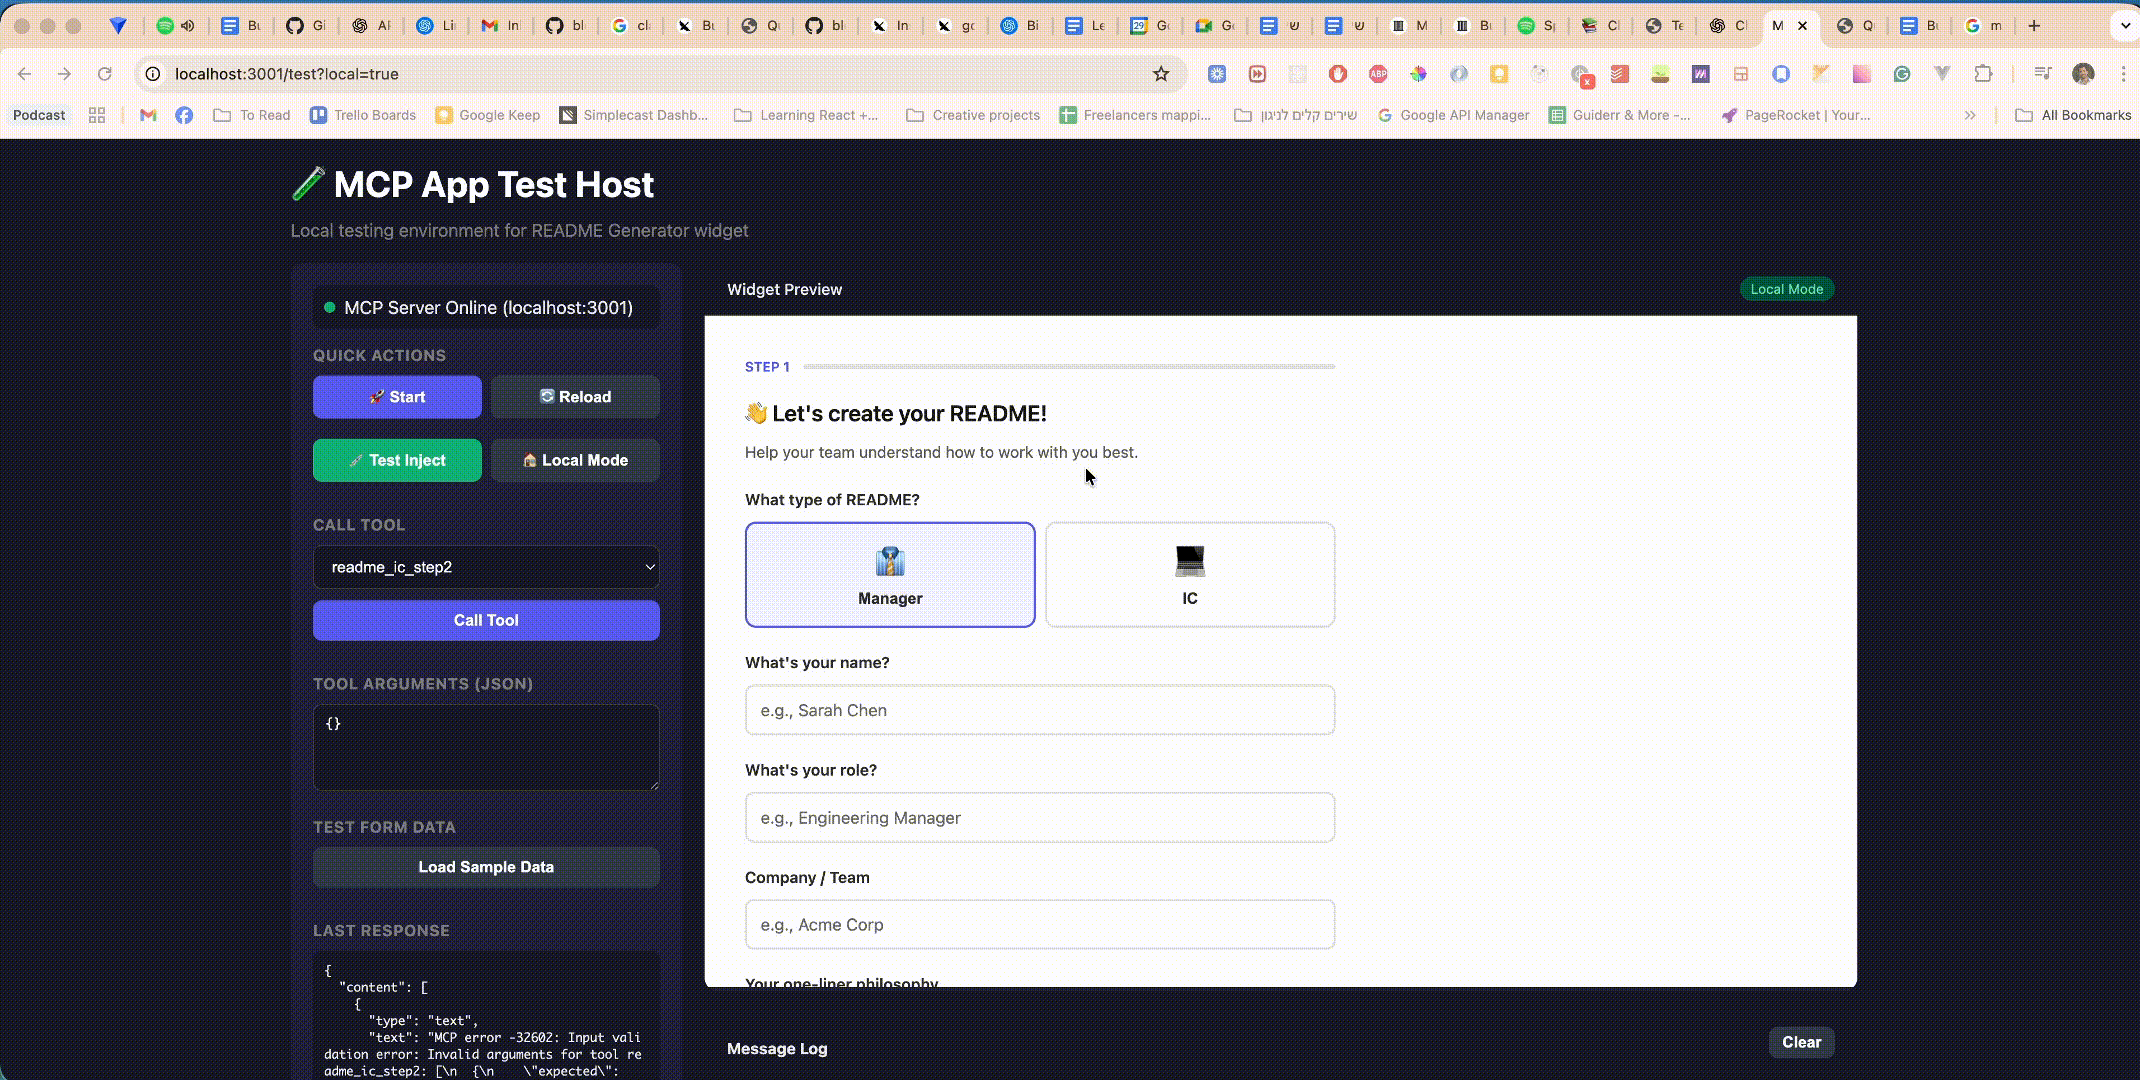
Task: Toggle the Local Mode button
Action: [x=575, y=460]
